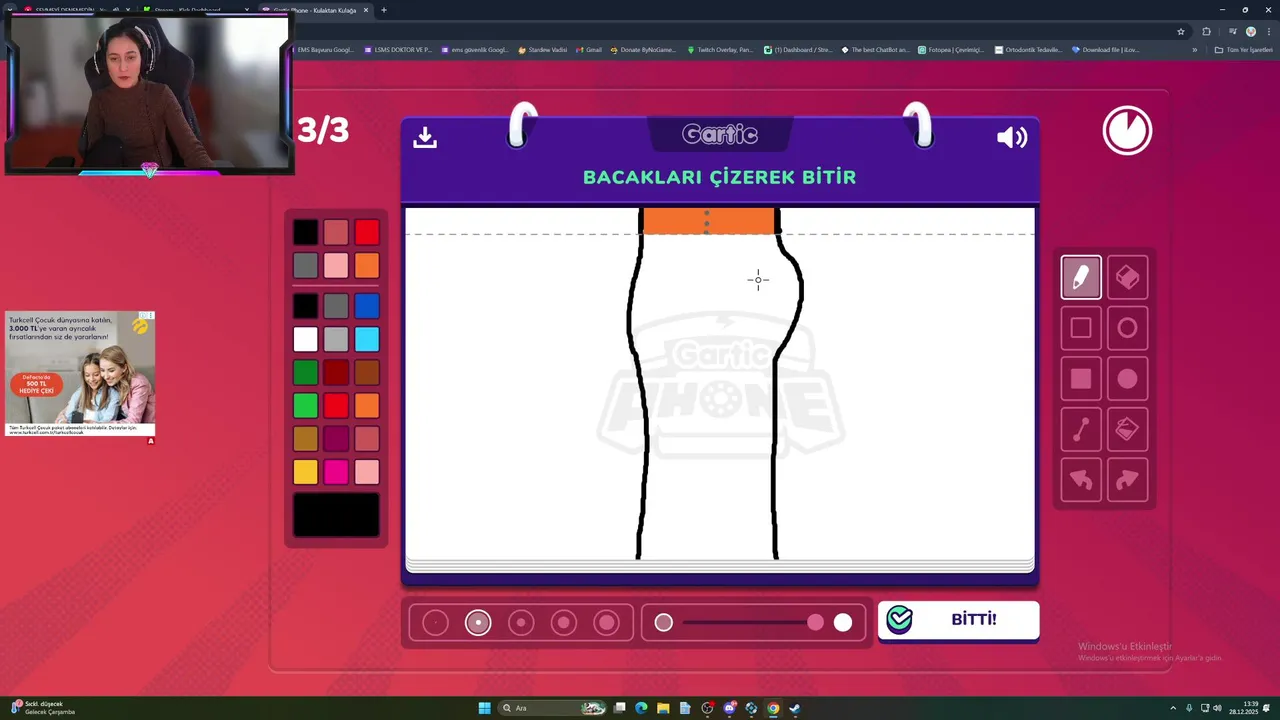The image size is (1280, 720).
Task: Pick the light gray color swatch
Action: tap(336, 340)
